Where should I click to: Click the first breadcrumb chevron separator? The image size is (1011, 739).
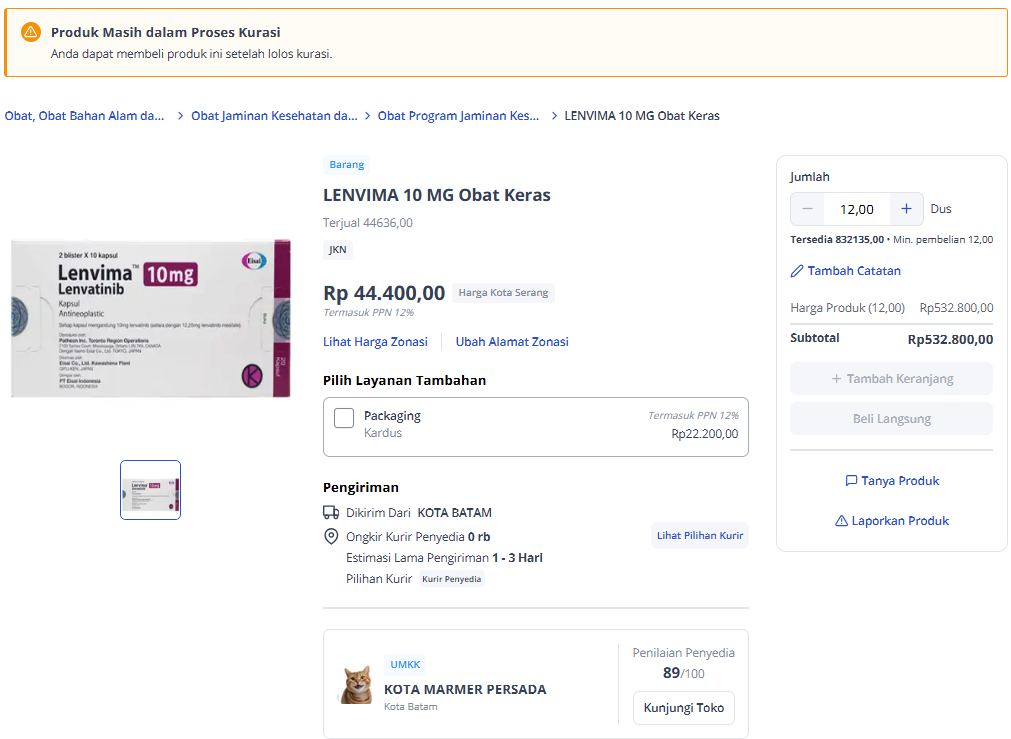coord(180,116)
